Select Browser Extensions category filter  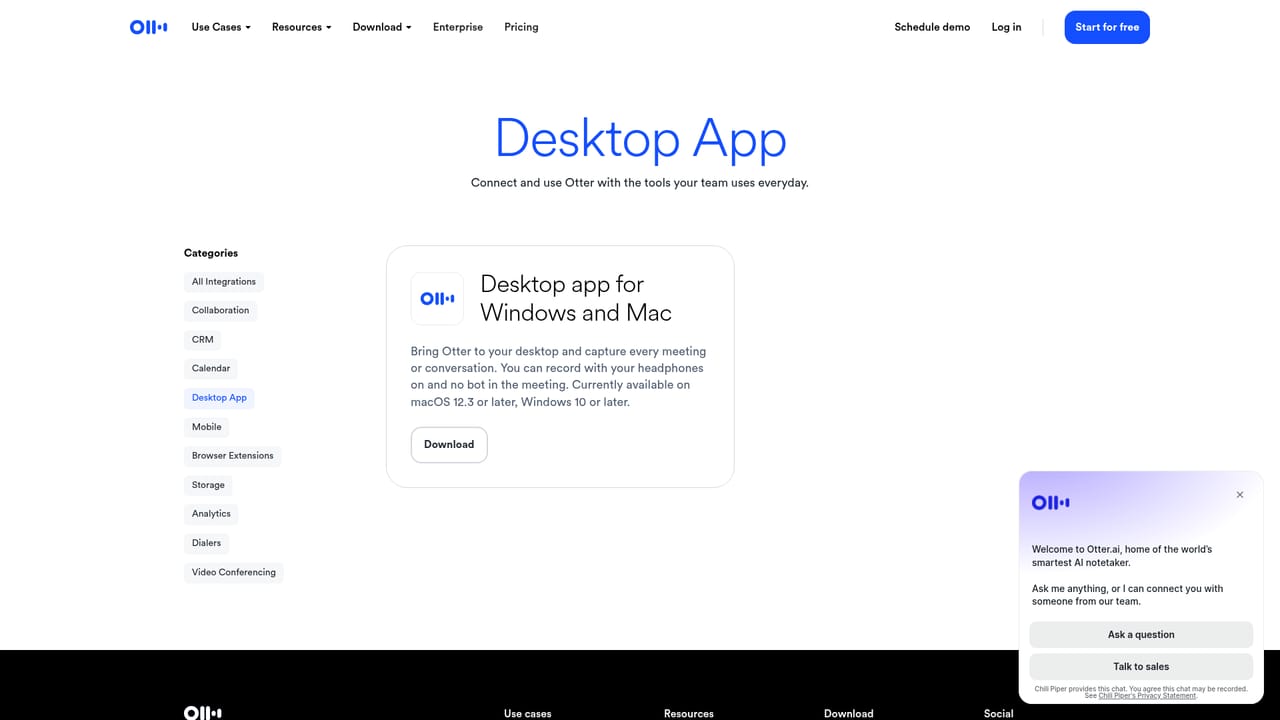click(233, 456)
